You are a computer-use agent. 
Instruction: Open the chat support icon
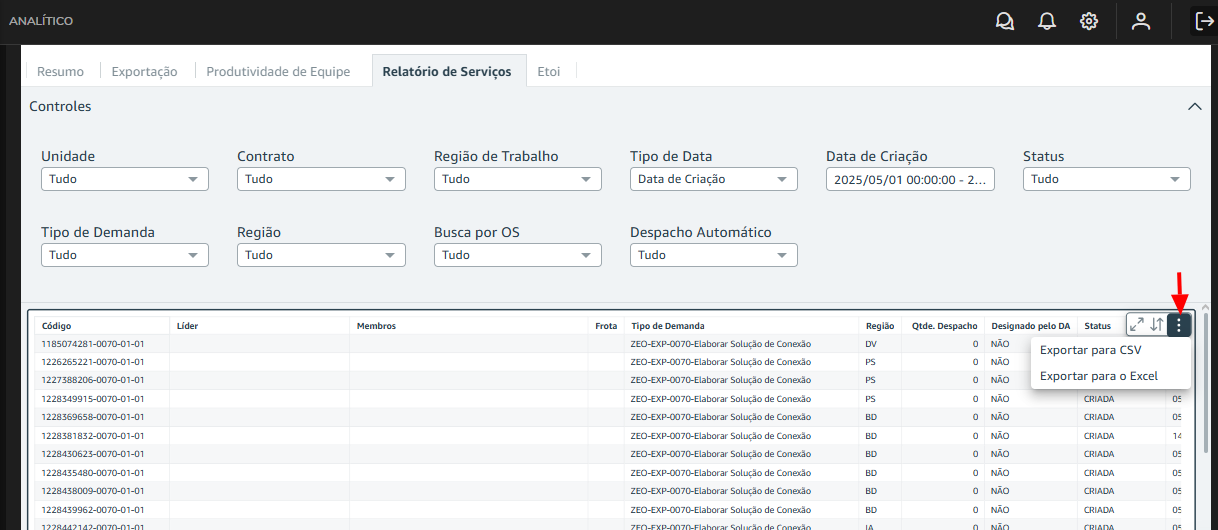[1004, 21]
